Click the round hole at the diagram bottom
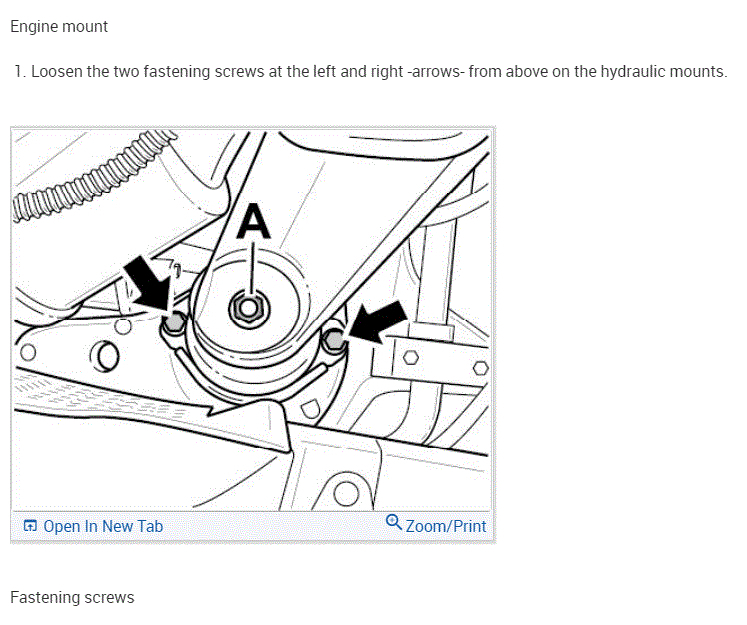 (346, 494)
